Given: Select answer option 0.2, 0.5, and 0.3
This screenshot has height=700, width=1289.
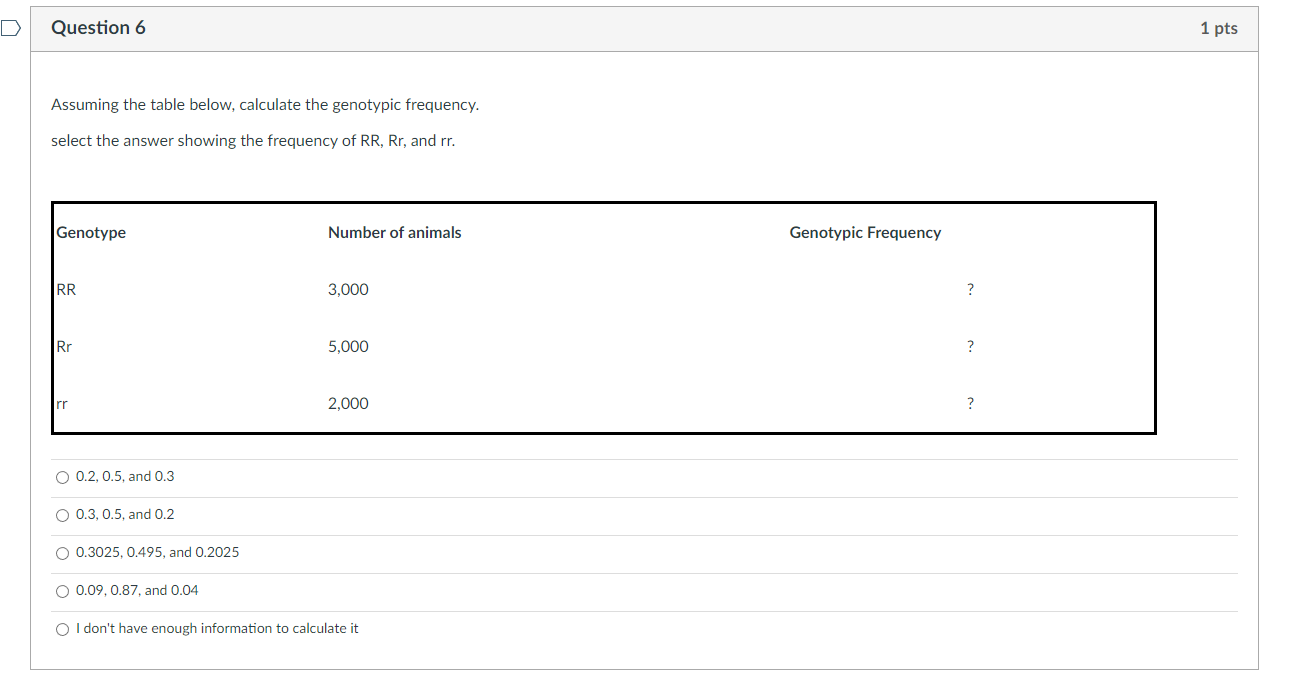Looking at the screenshot, I should click(61, 477).
